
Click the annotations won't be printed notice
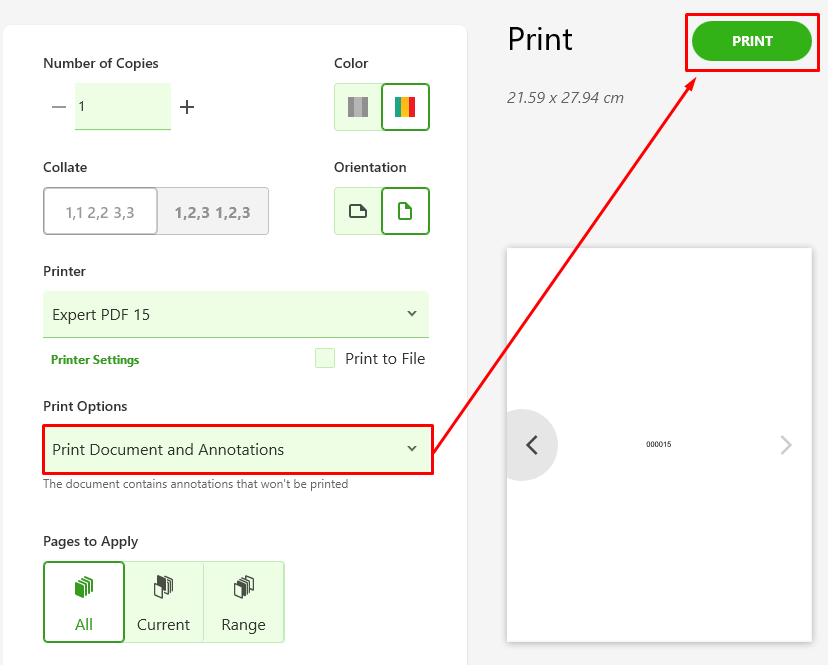click(196, 484)
